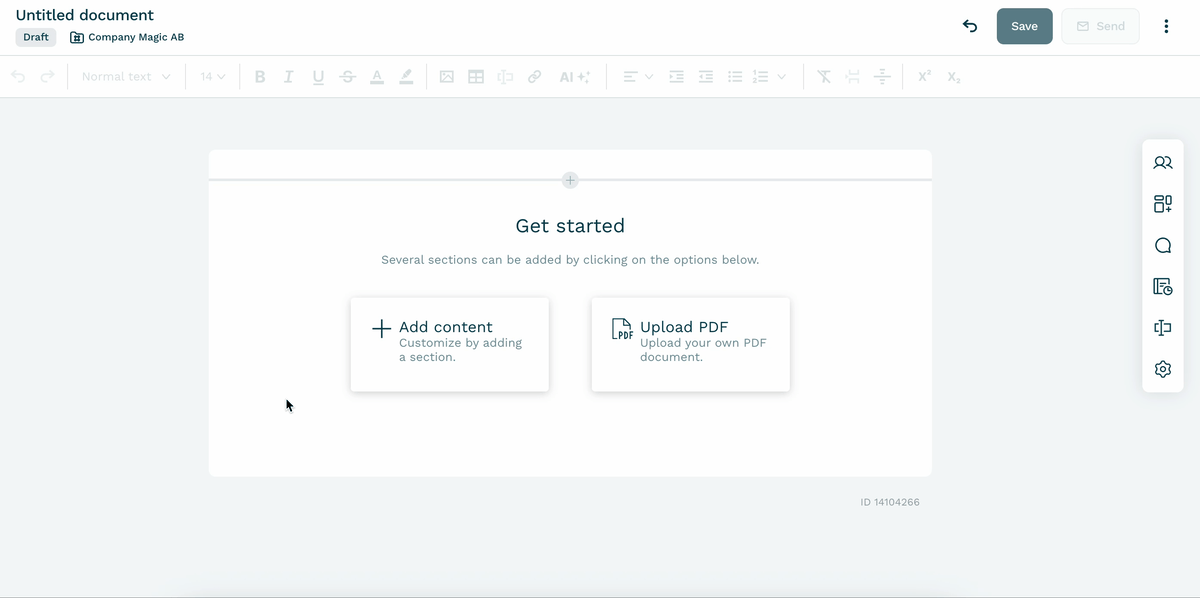
Task: Click the document ID 14104266 text
Action: (x=890, y=502)
